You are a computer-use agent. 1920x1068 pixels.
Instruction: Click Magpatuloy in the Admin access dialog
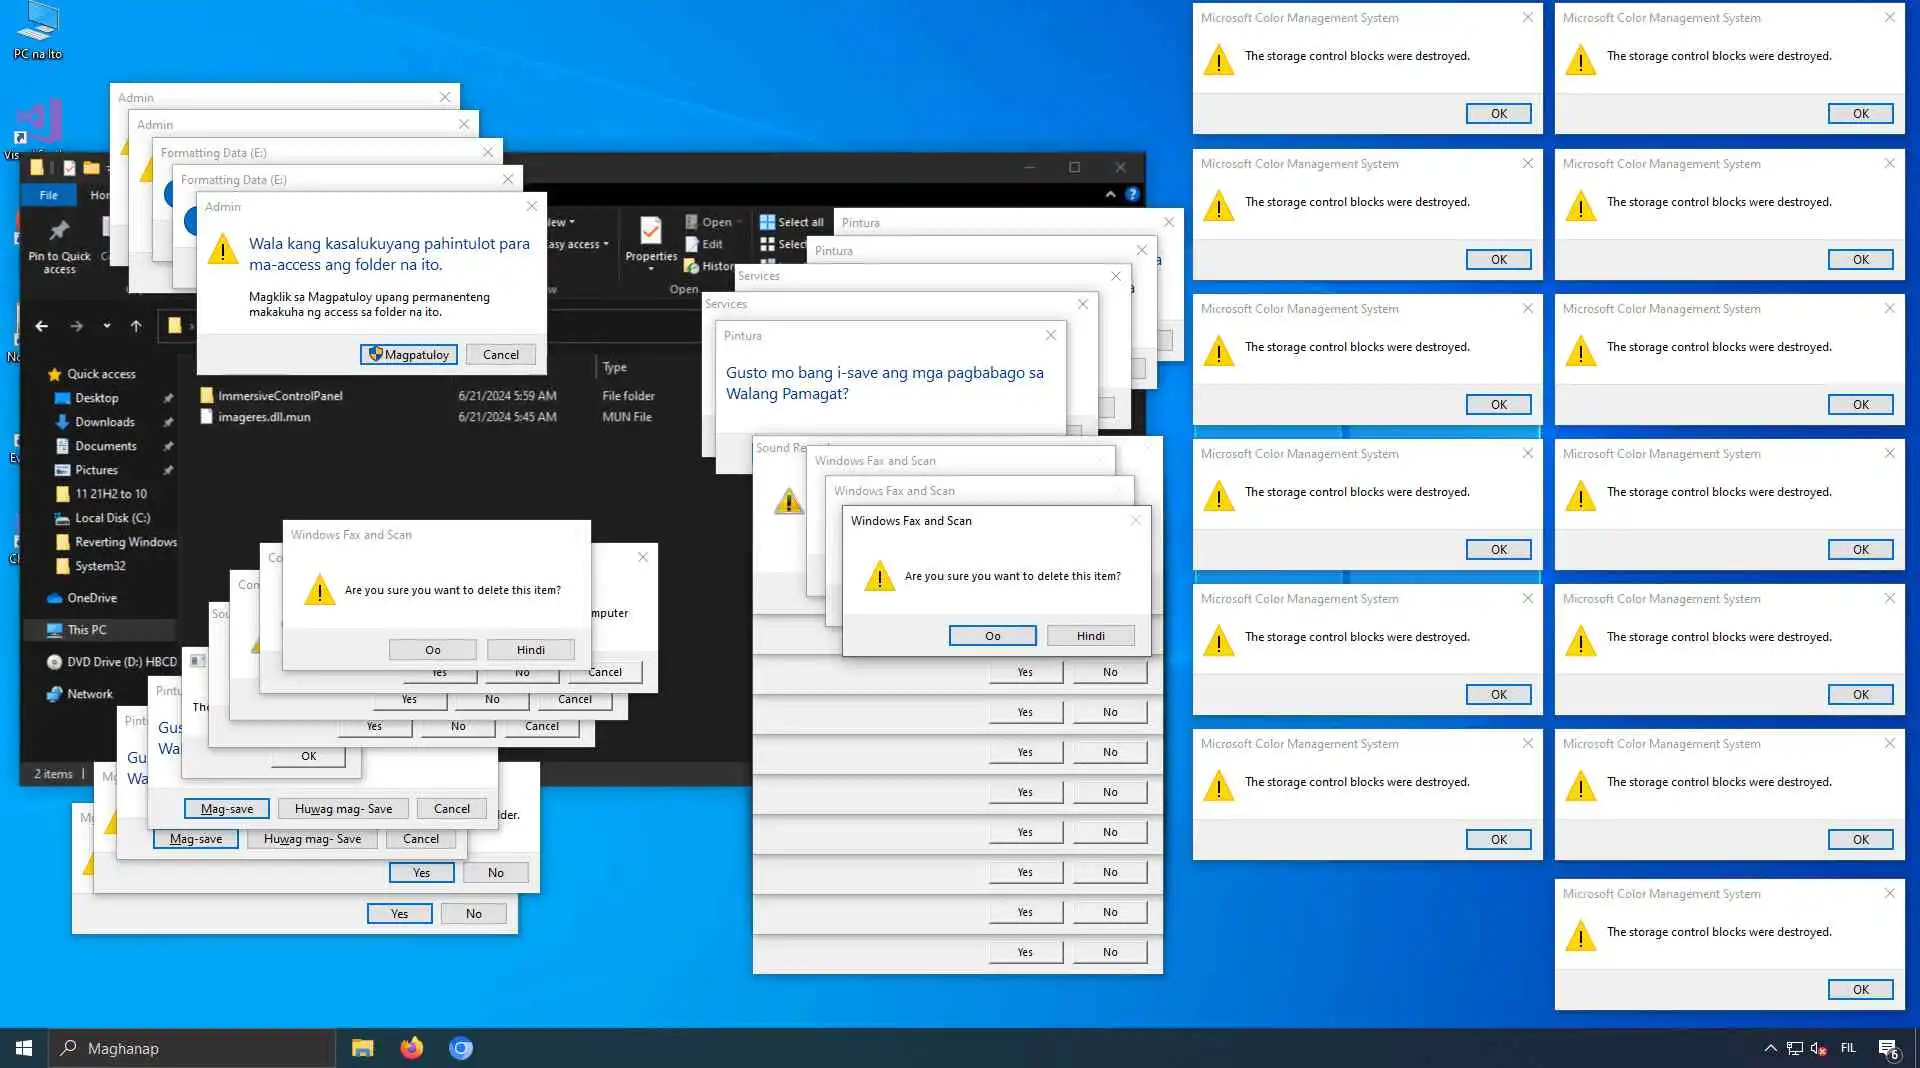409,354
